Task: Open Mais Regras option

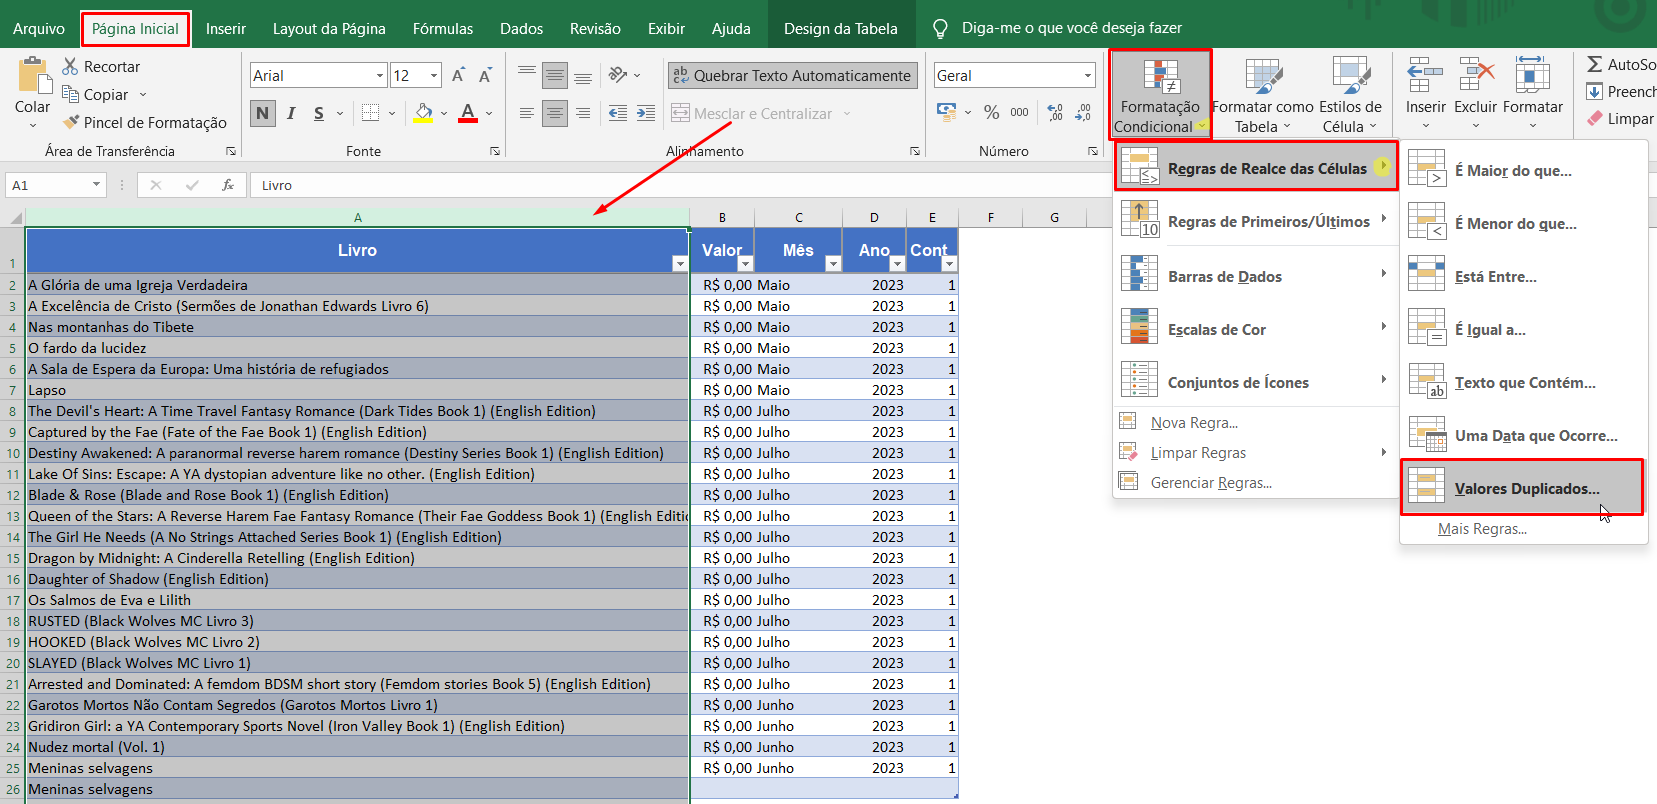Action: (1482, 529)
